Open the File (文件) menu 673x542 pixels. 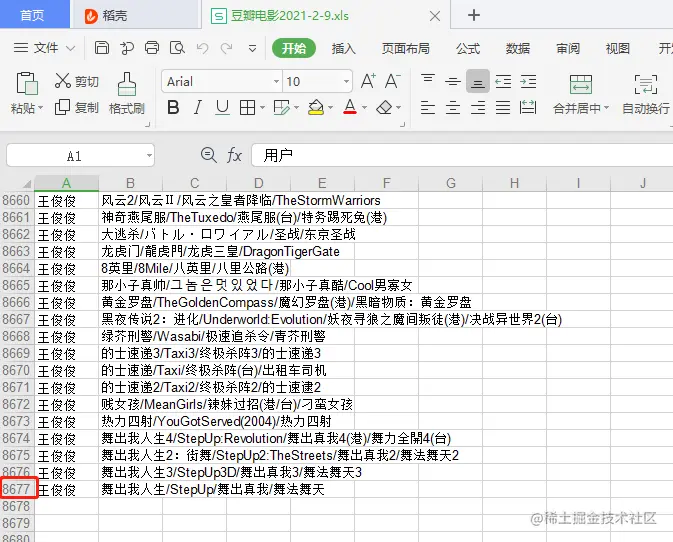coord(44,48)
